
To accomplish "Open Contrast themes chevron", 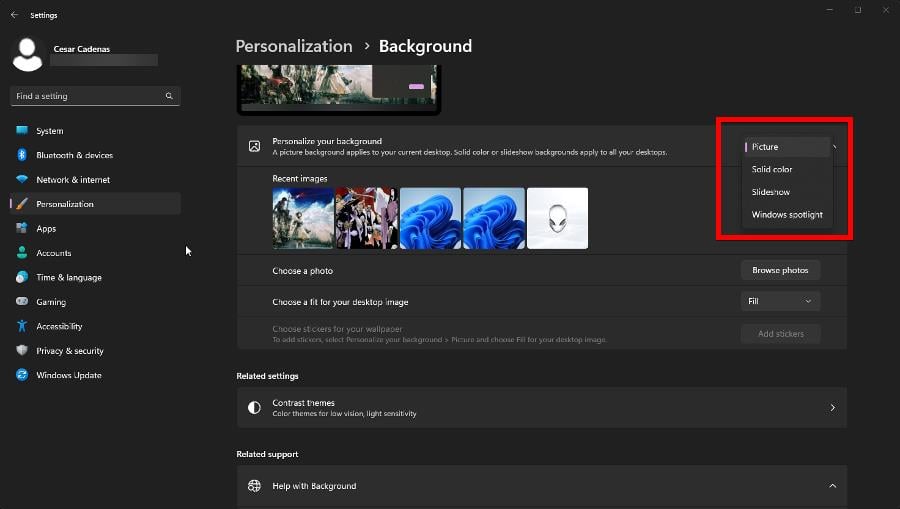I will tap(832, 408).
